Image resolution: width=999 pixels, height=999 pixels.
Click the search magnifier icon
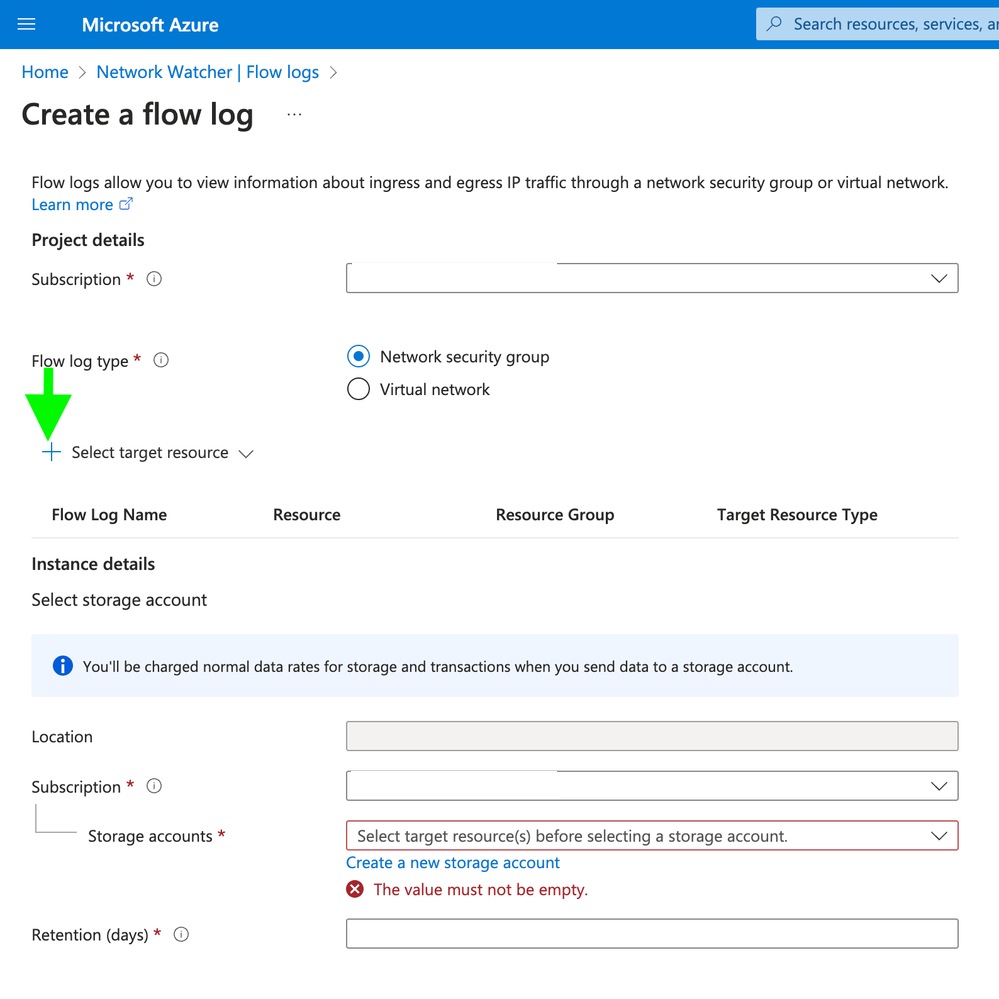[x=774, y=24]
